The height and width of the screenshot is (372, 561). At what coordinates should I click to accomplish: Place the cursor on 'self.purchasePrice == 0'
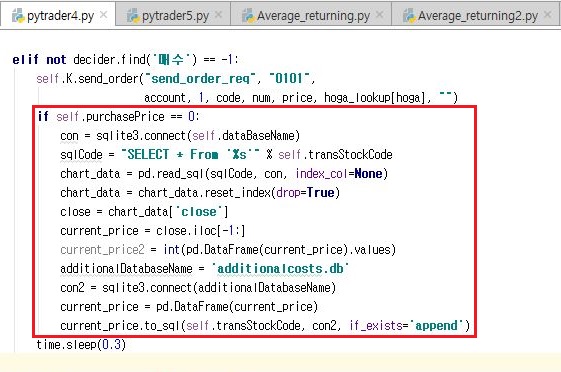pos(125,116)
